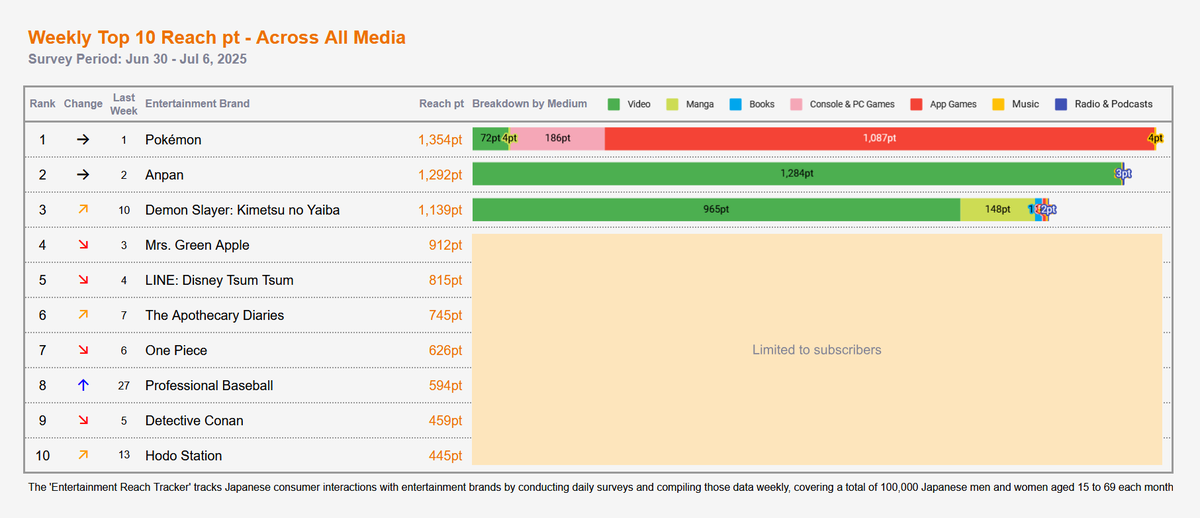This screenshot has height=518, width=1200.
Task: Click the Last Week column header
Action: [x=124, y=104]
